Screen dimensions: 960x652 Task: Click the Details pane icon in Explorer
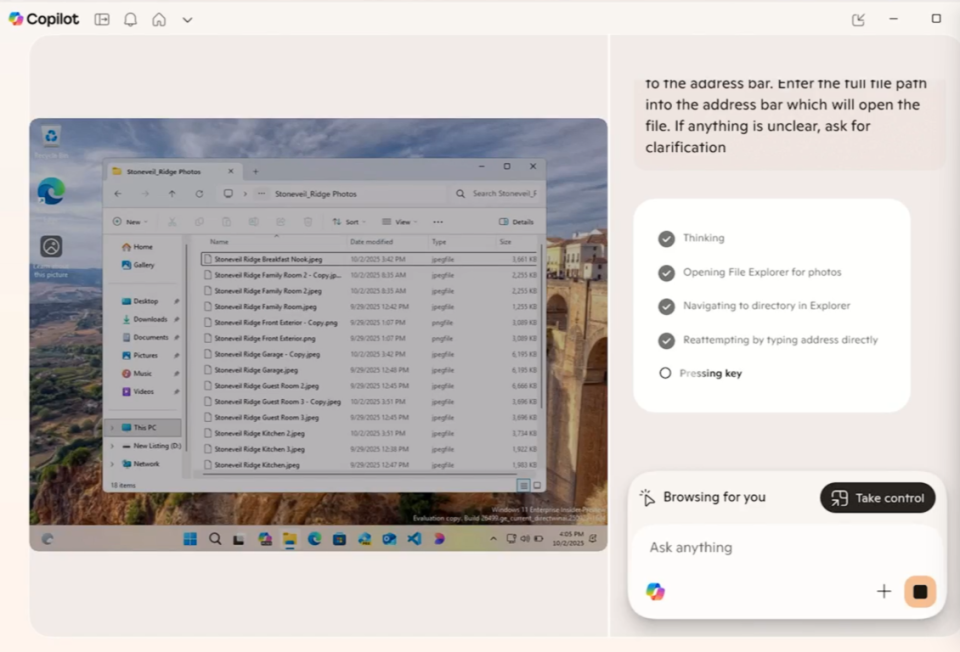click(516, 222)
